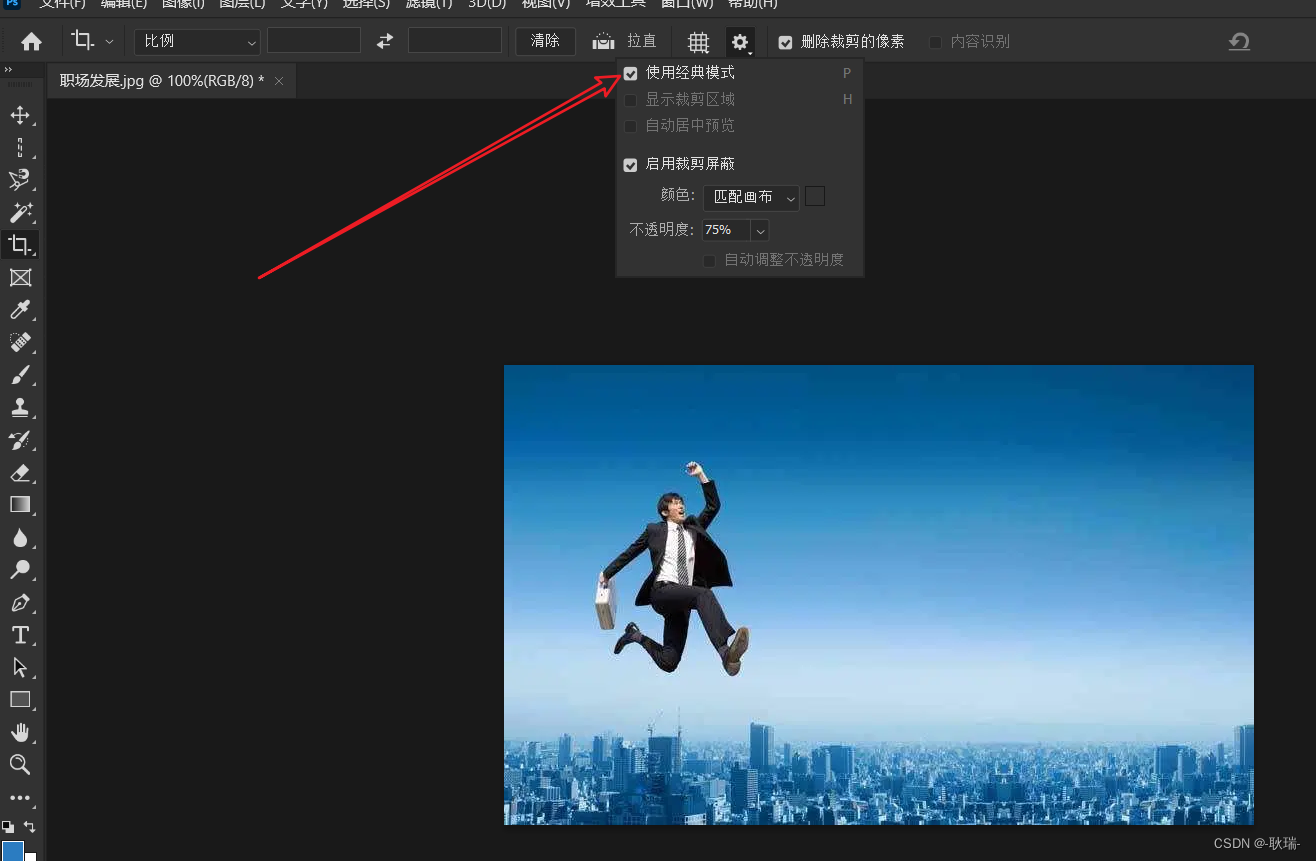Click the default colors icon
The image size is (1316, 861).
point(8,827)
